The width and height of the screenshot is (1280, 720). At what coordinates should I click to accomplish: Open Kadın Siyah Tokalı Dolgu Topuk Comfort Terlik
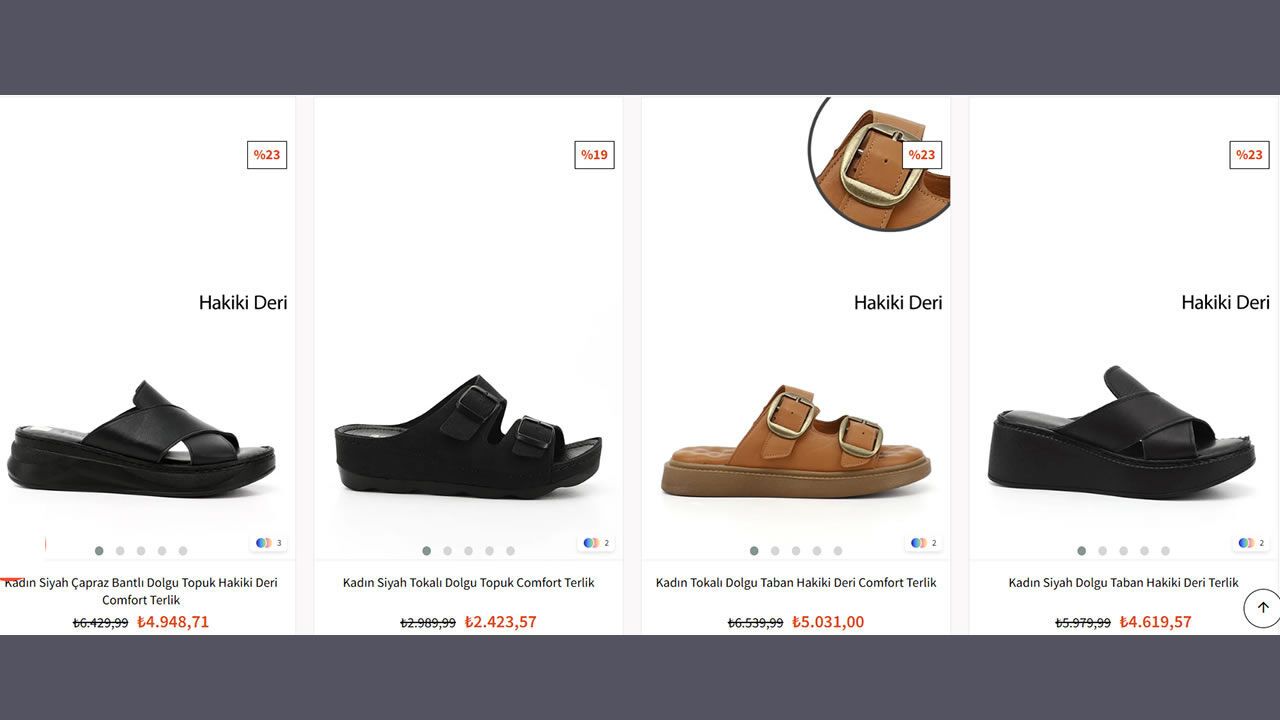tap(468, 582)
